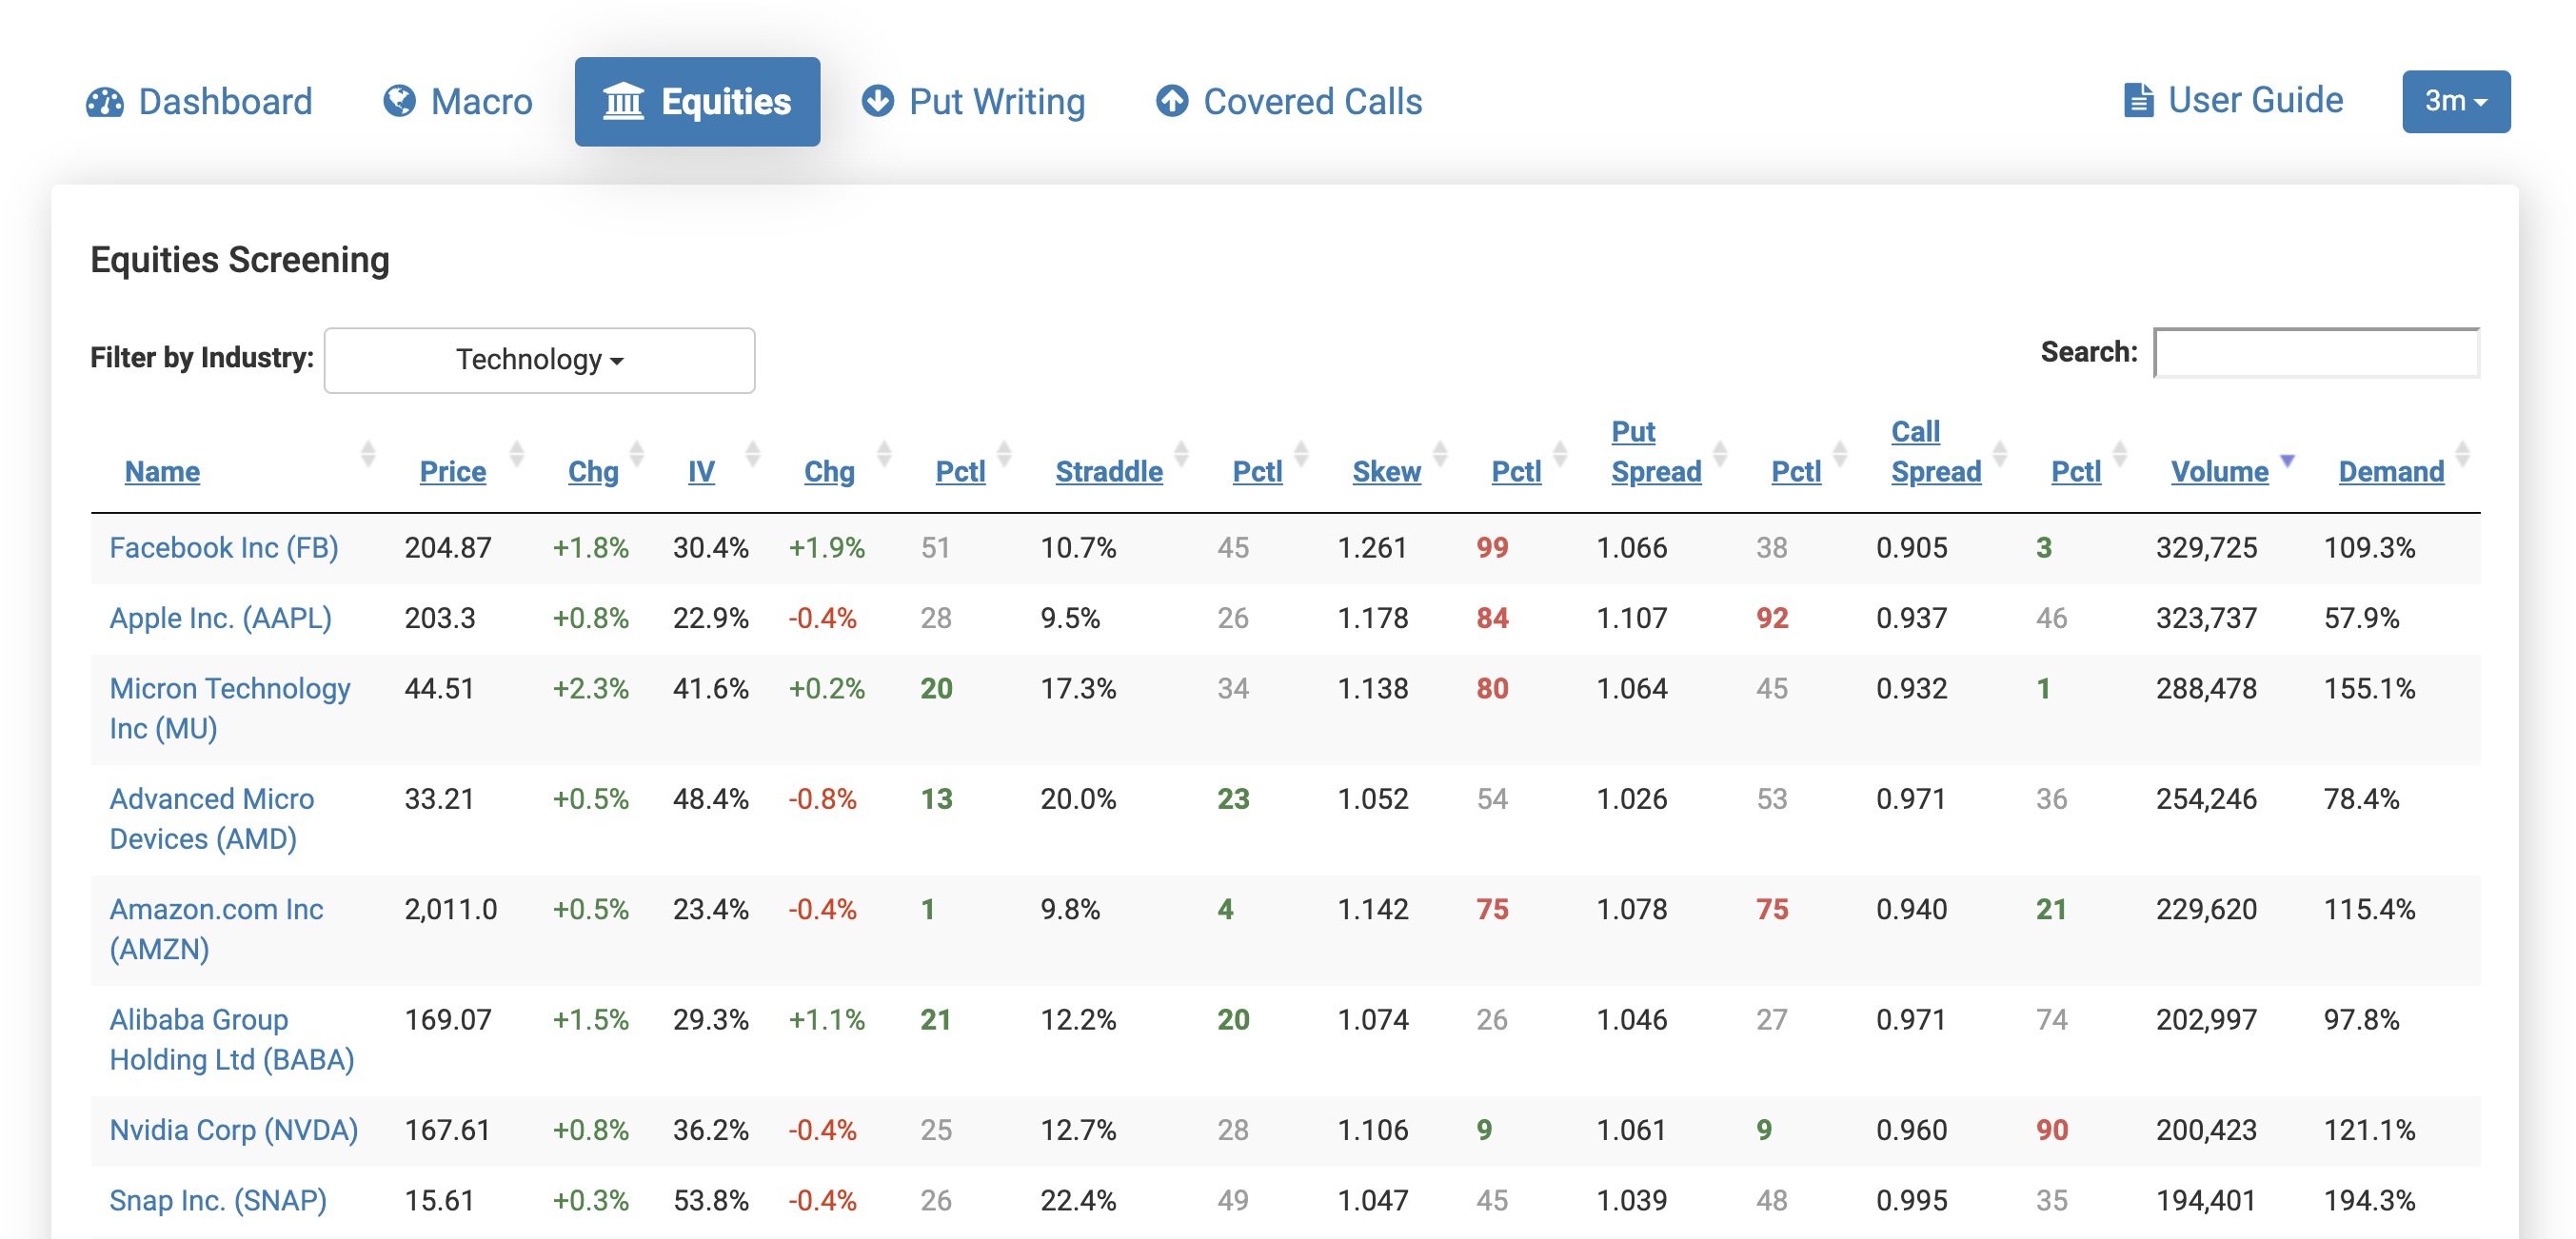Click sort arrows beside IV header
Screen dimensions: 2576x1239
click(x=752, y=455)
